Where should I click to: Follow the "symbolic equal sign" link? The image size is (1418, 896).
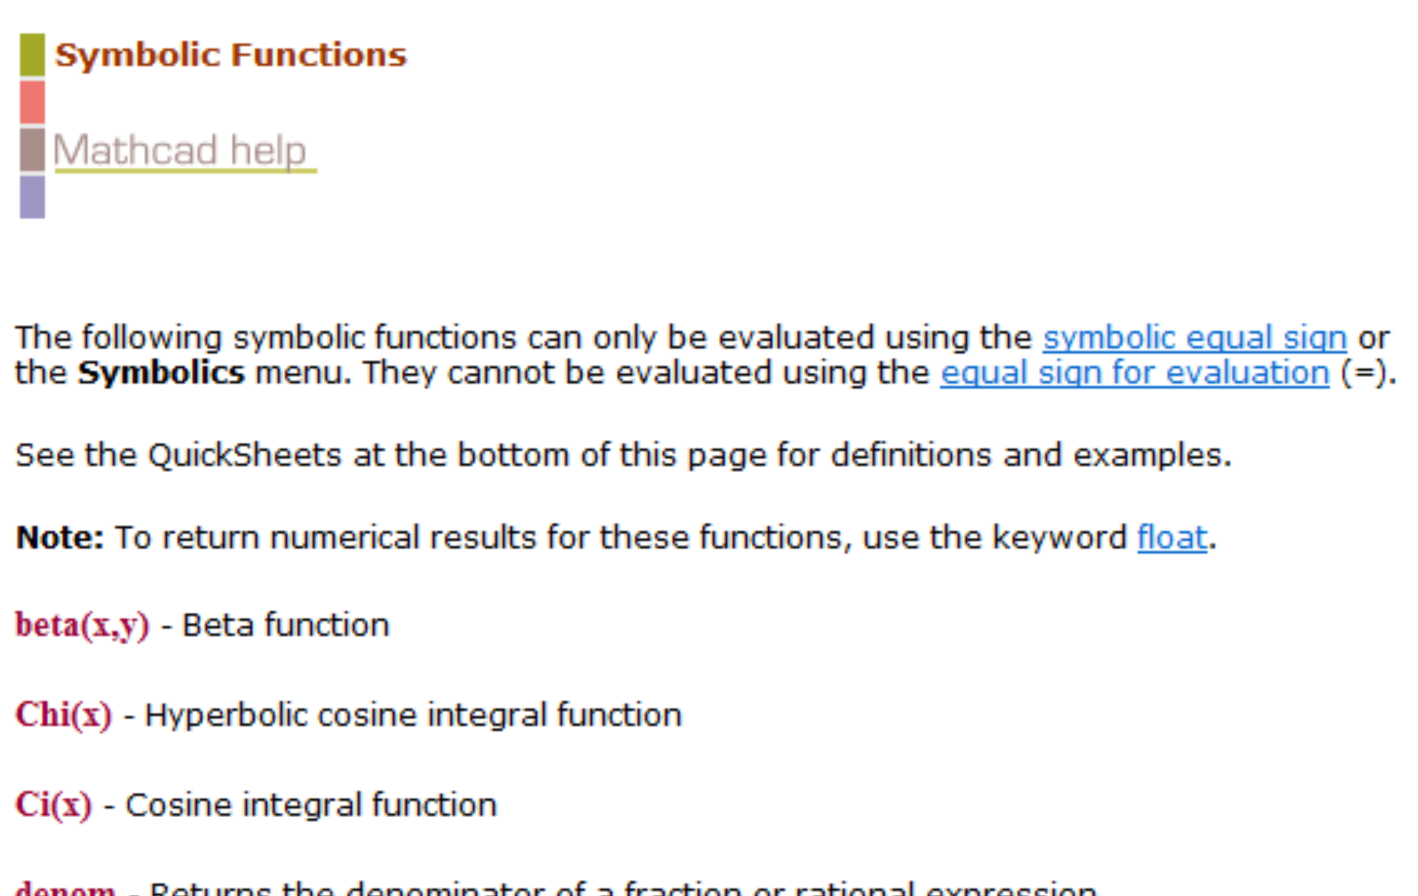[x=1194, y=338]
